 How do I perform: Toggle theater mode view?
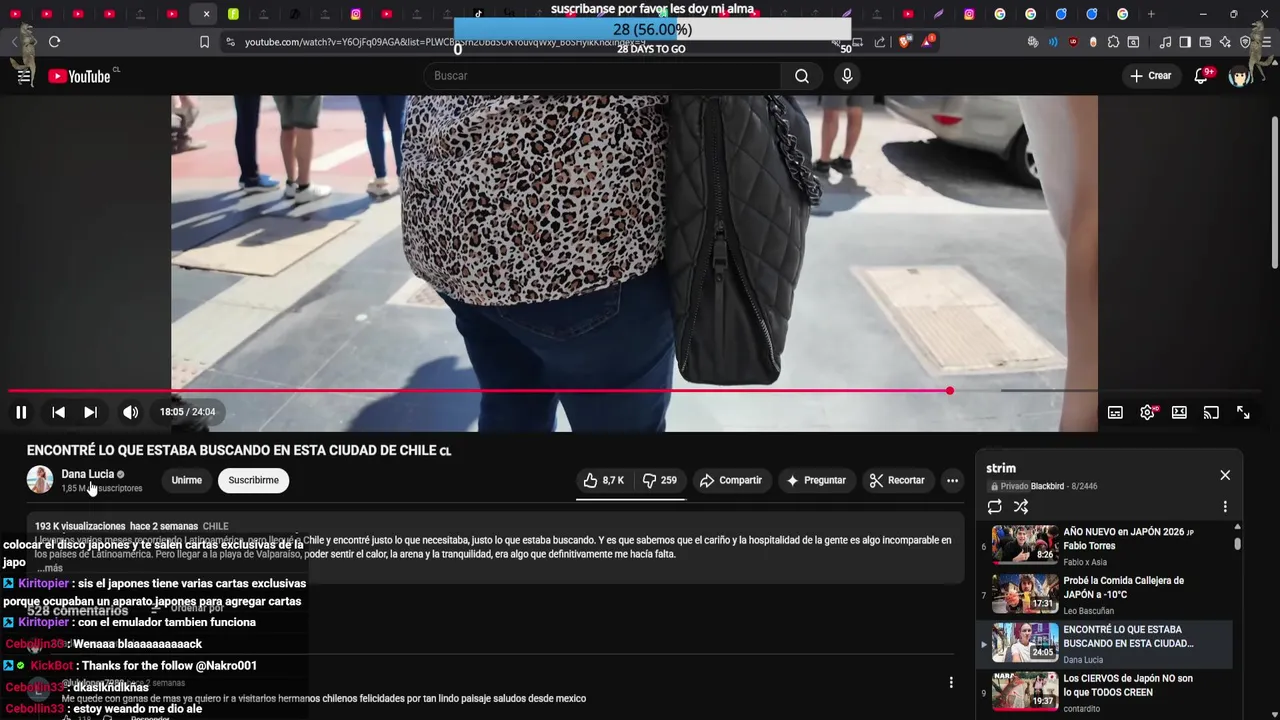1179,412
